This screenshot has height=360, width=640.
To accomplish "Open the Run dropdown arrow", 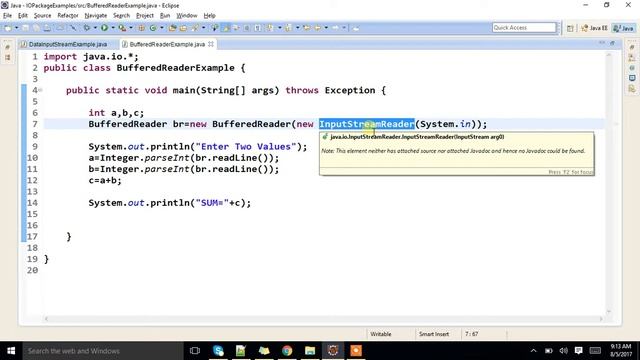I will [113, 28].
